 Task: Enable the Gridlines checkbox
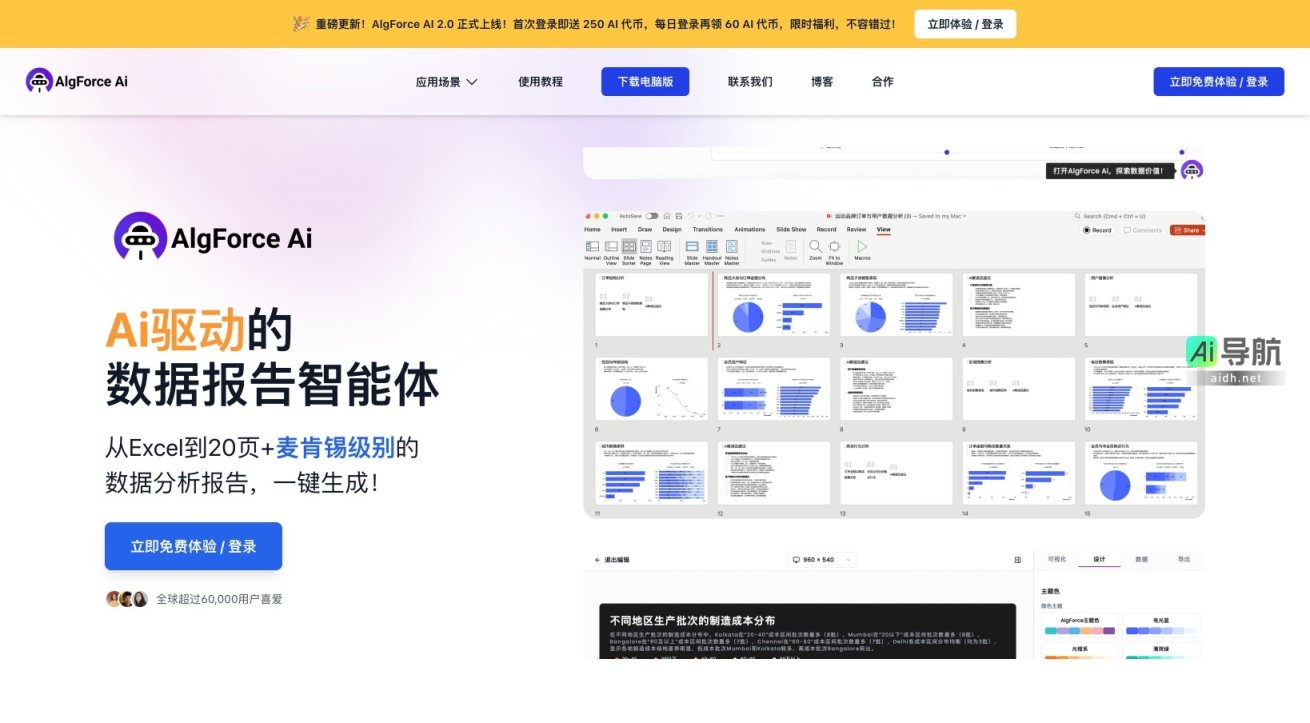(x=766, y=251)
